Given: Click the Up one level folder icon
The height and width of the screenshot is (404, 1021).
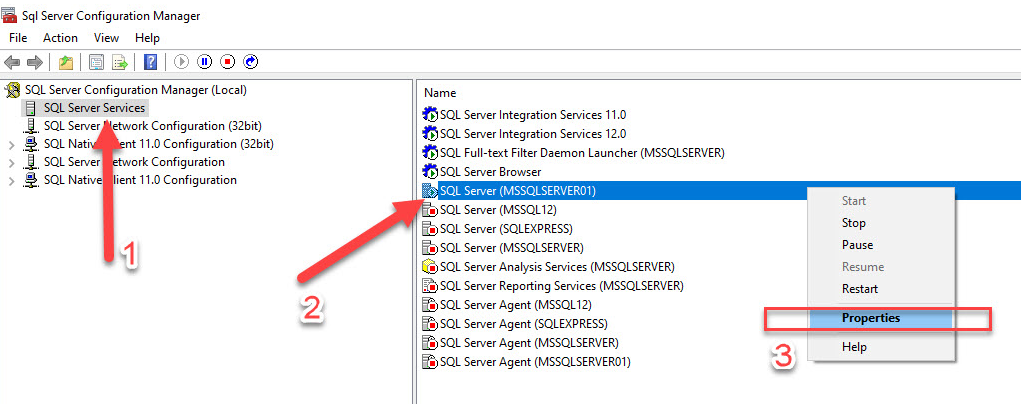Looking at the screenshot, I should [x=66, y=63].
